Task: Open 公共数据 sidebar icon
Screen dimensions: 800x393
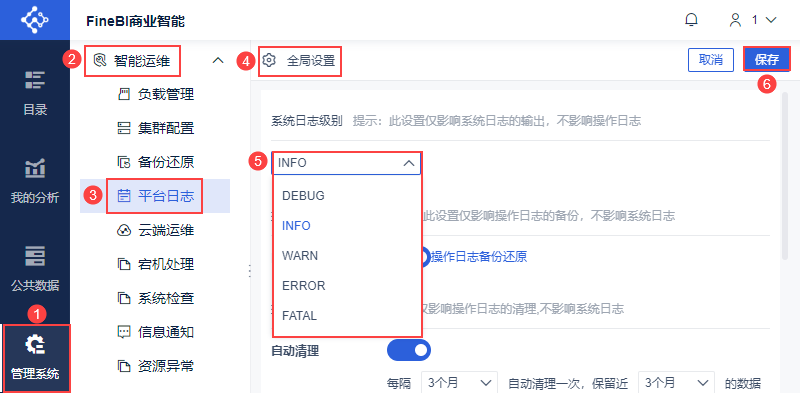Action: (35, 256)
